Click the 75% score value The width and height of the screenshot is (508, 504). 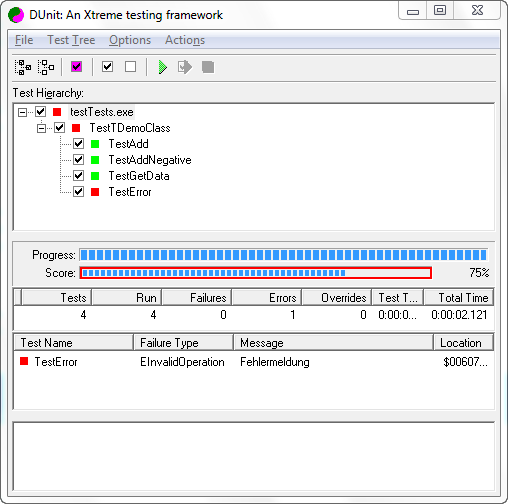479,273
